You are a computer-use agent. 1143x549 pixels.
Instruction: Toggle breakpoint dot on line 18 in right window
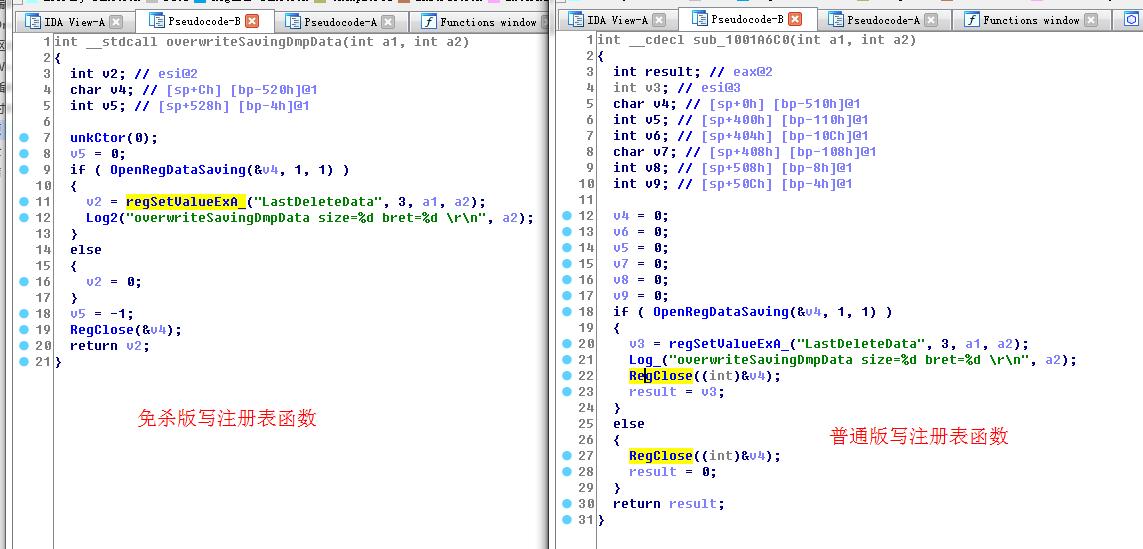point(567,312)
